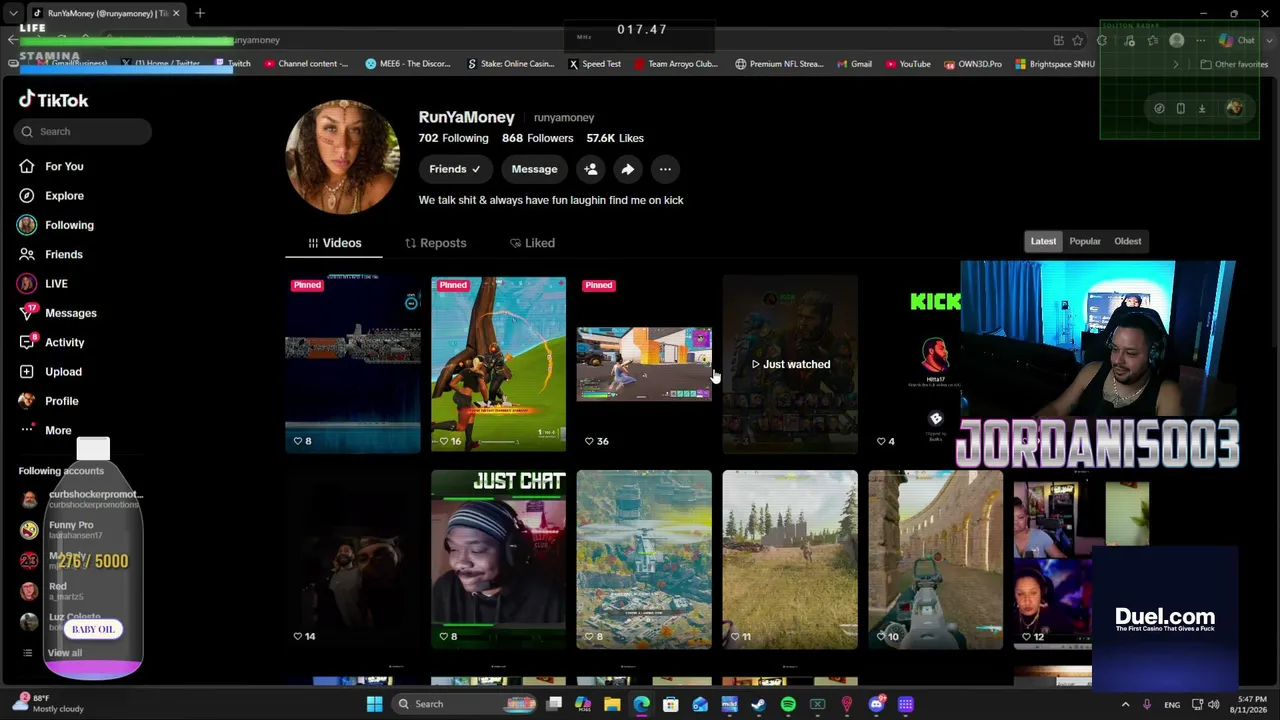Switch to the Reposts tab

tap(435, 243)
